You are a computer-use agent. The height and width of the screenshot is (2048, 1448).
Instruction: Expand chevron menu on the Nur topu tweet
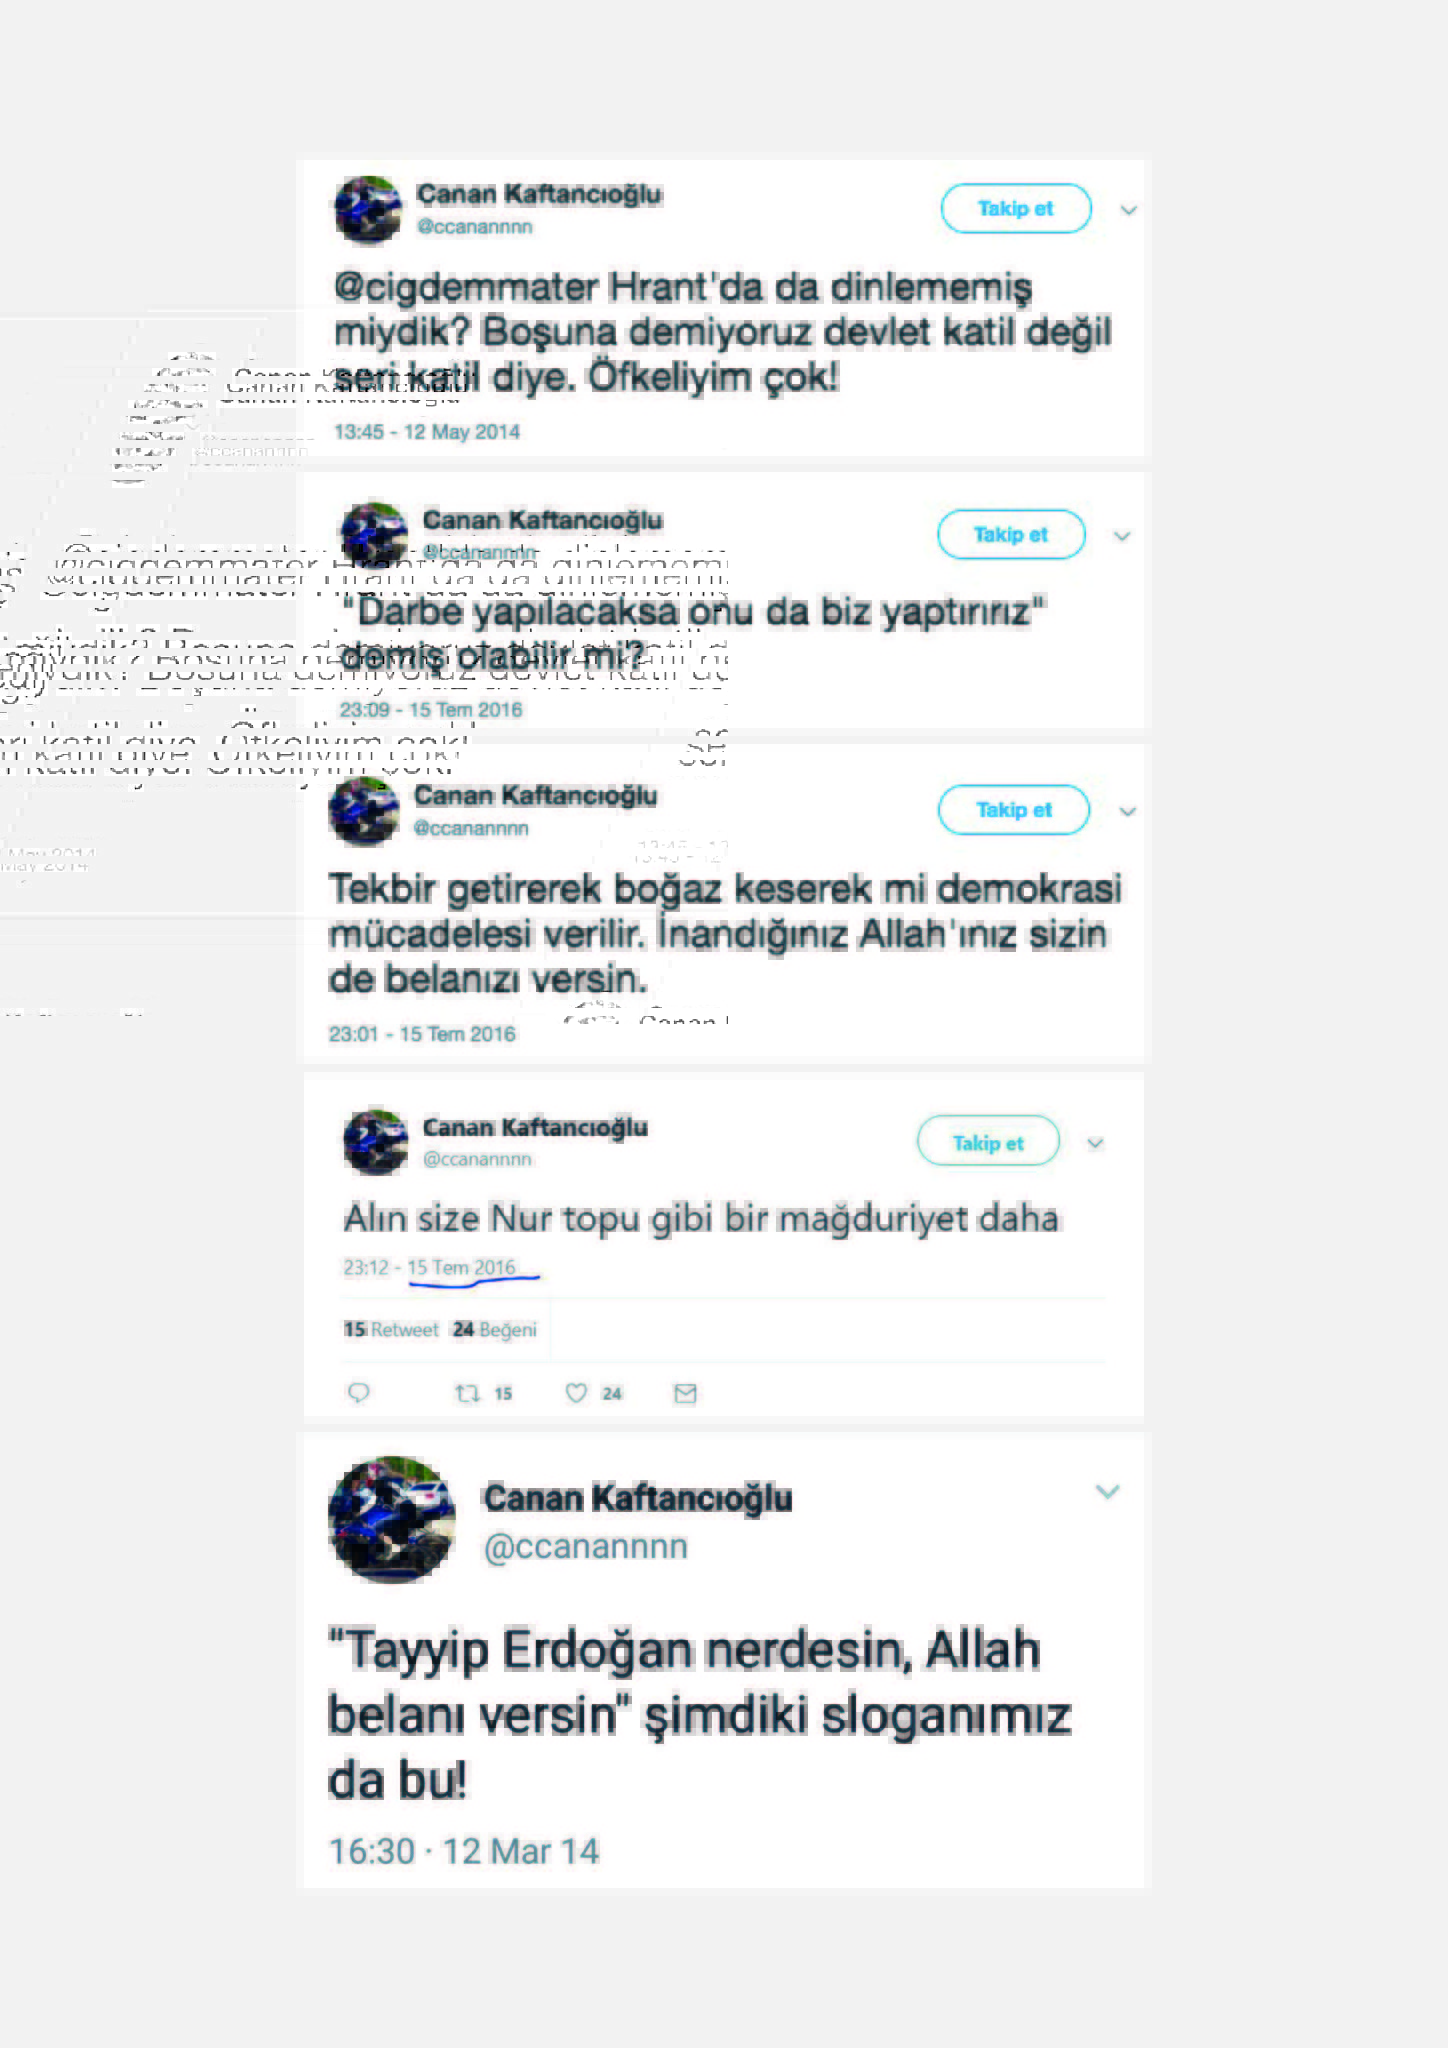pos(1095,1143)
